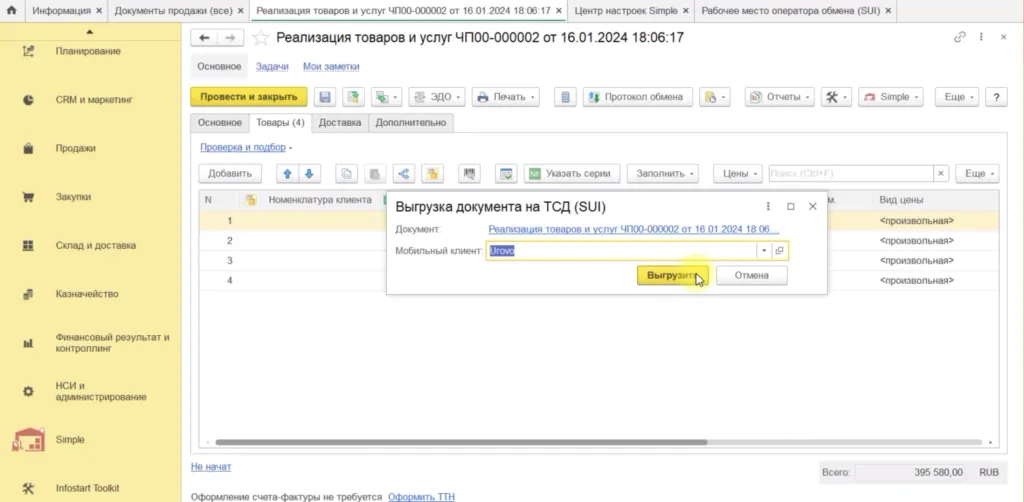
Task: Click the Не начат status link
Action: [x=210, y=467]
